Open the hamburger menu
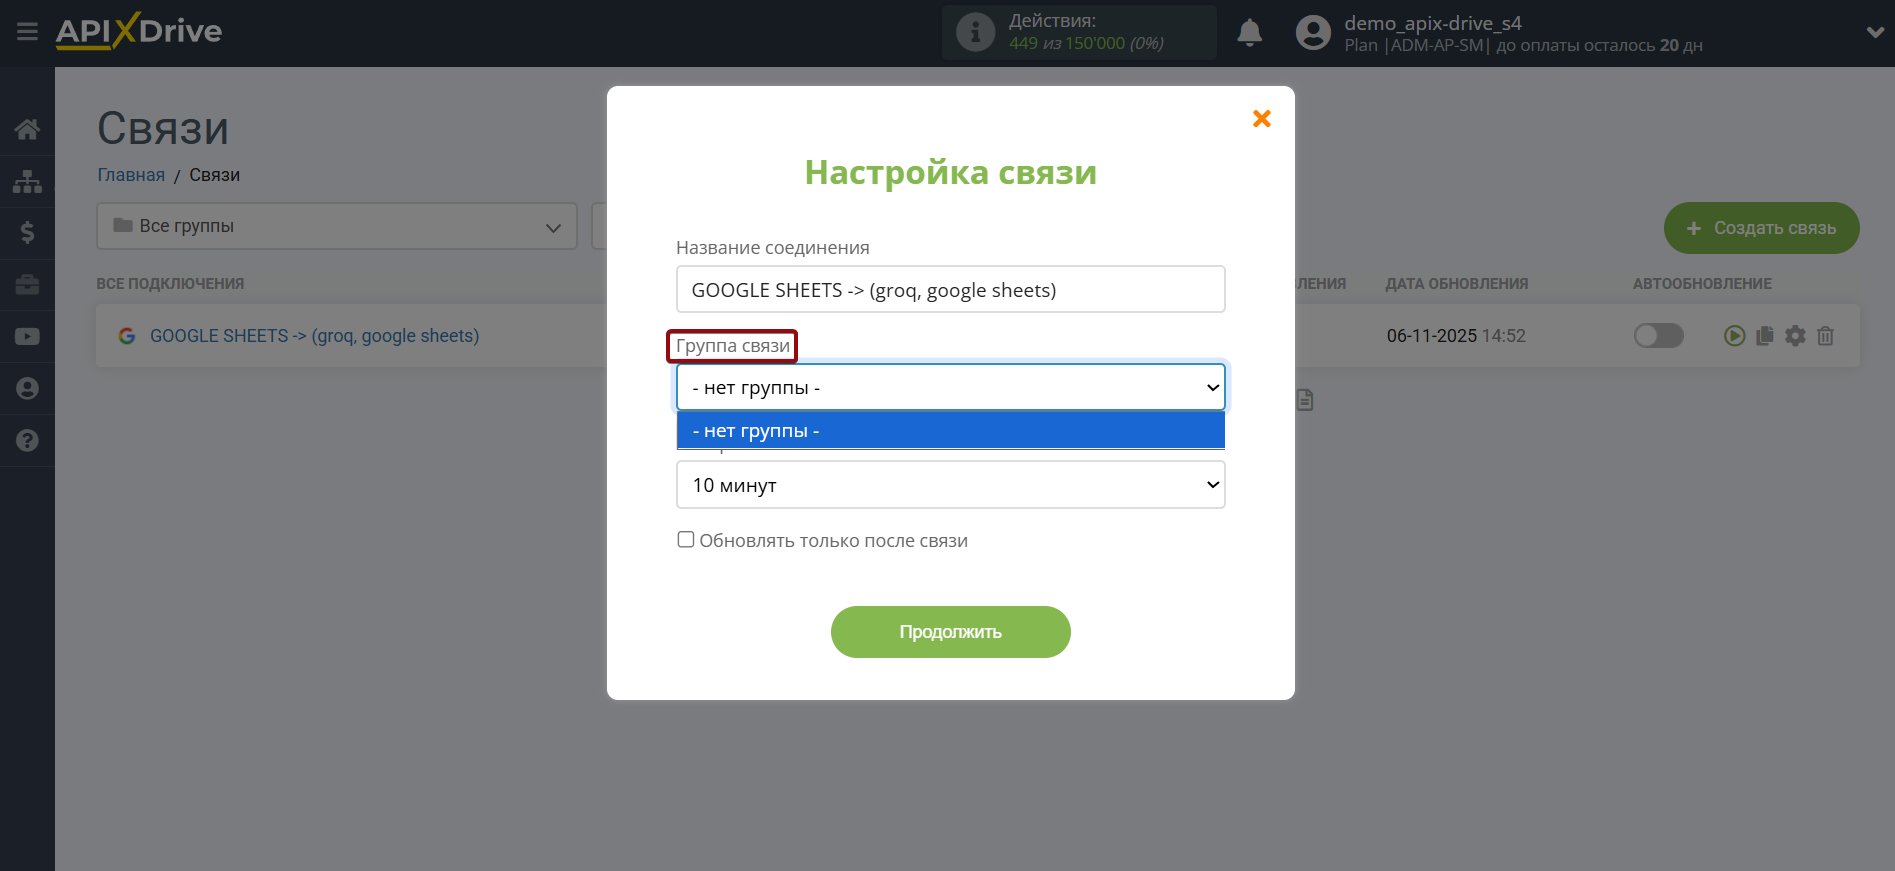1895x871 pixels. click(27, 32)
